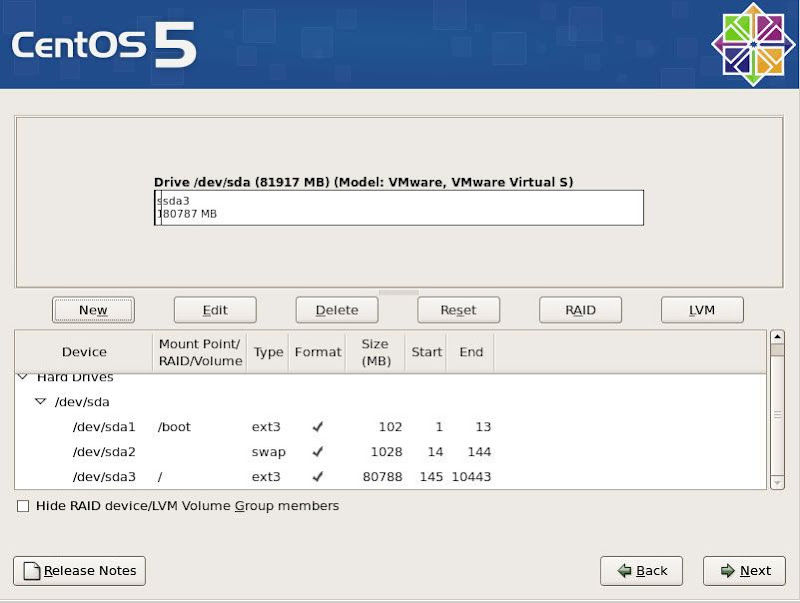Click the Back arrow icon
The image size is (800, 603).
pyautogui.click(x=624, y=571)
